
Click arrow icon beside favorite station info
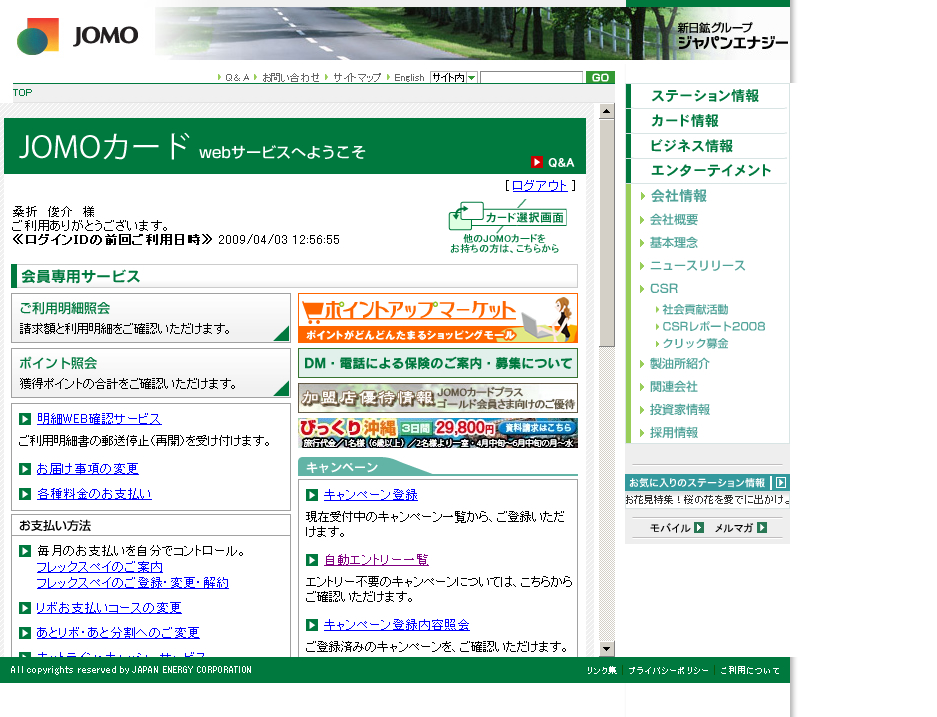pos(781,483)
